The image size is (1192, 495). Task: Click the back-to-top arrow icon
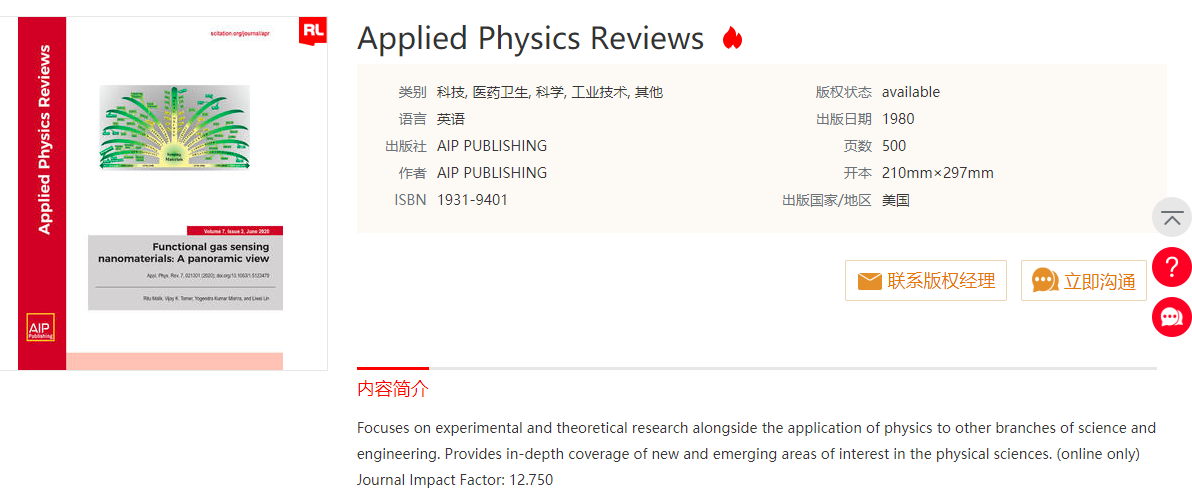[x=1171, y=217]
